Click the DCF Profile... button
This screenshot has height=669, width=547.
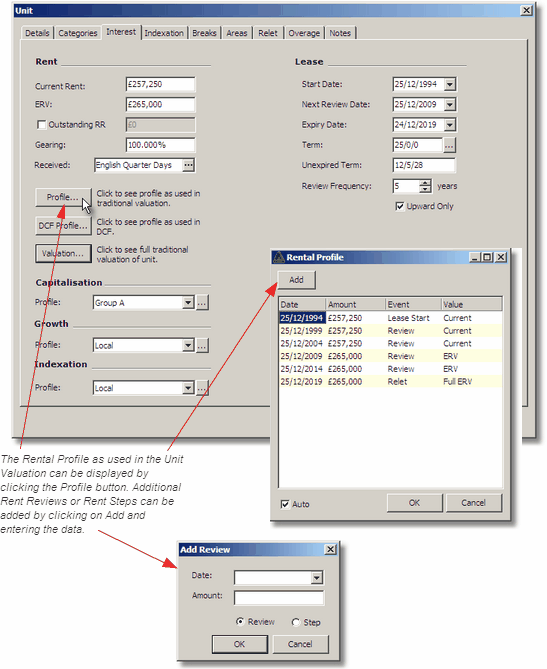point(63,226)
